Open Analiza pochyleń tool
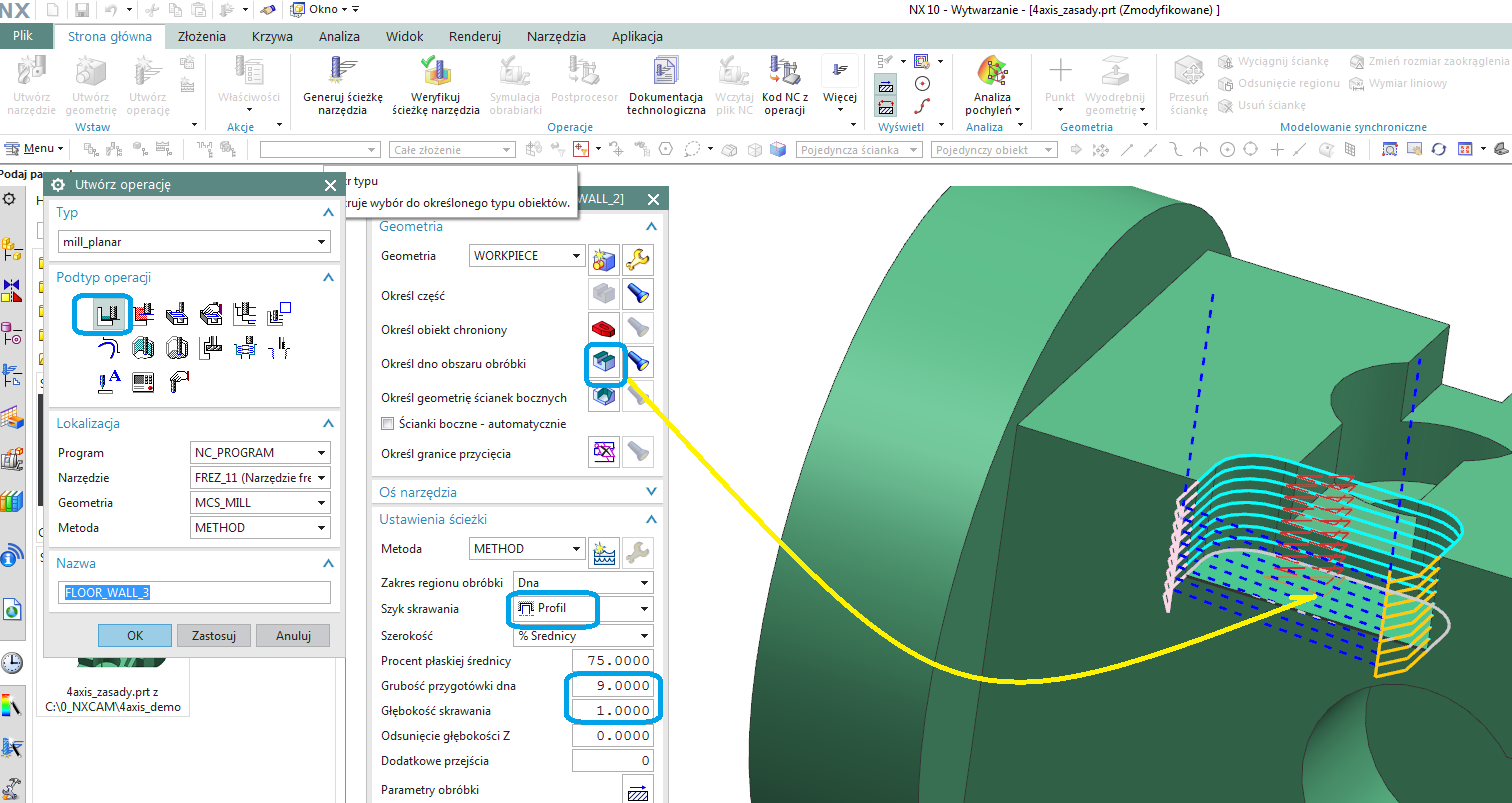 [x=991, y=71]
